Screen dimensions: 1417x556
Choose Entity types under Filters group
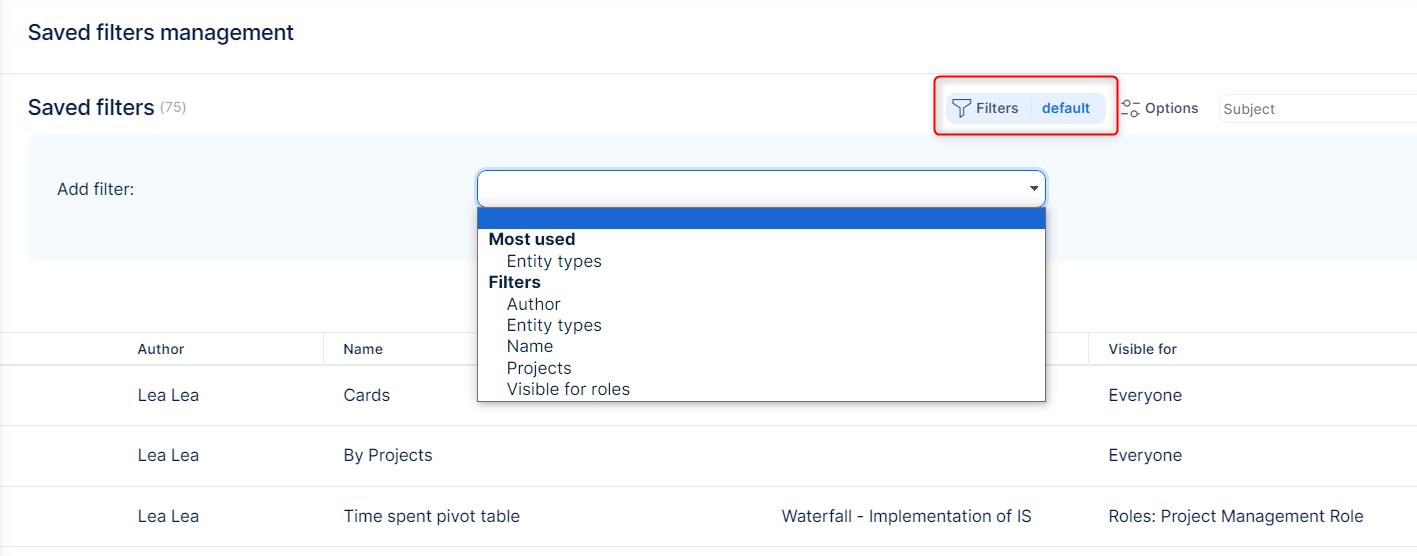point(554,325)
